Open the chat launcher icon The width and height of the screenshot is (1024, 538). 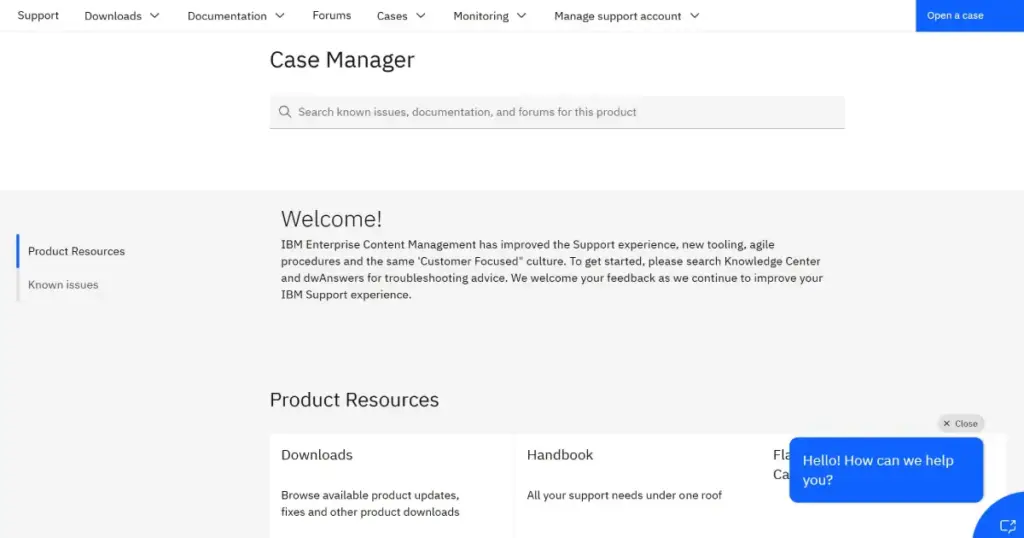pyautogui.click(x=1007, y=526)
